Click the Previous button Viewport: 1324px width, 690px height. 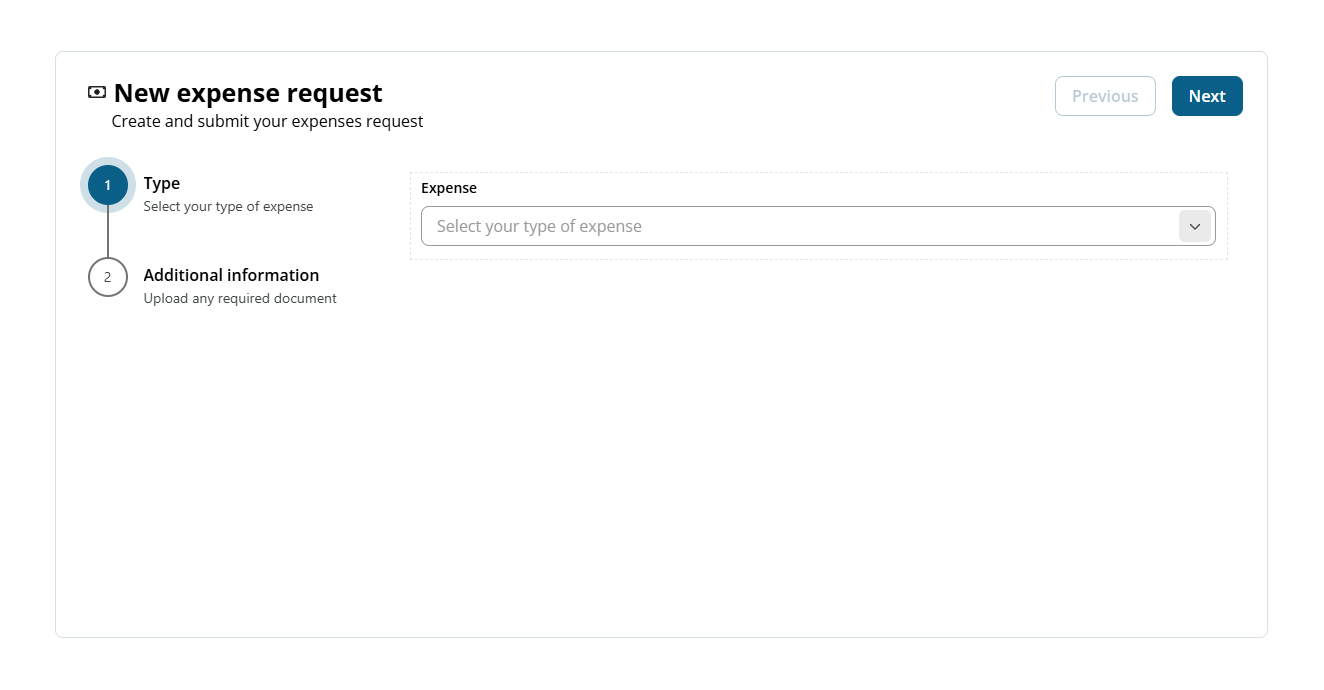pos(1105,96)
